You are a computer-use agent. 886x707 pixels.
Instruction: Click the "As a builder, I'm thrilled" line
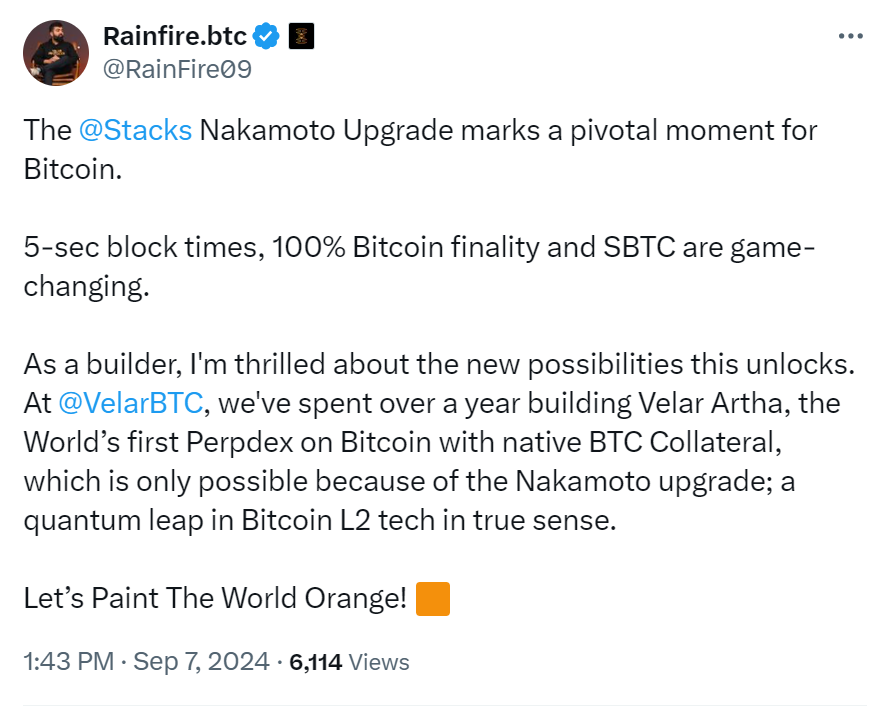[x=200, y=365]
